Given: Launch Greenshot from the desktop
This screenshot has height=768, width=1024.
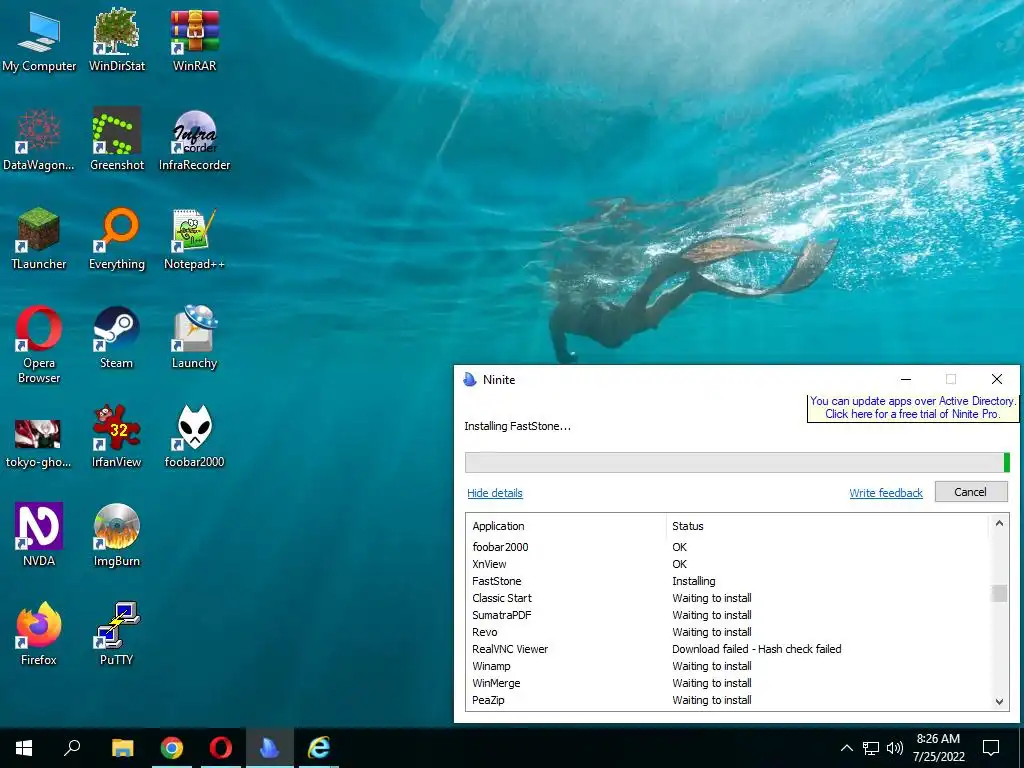Looking at the screenshot, I should (116, 140).
